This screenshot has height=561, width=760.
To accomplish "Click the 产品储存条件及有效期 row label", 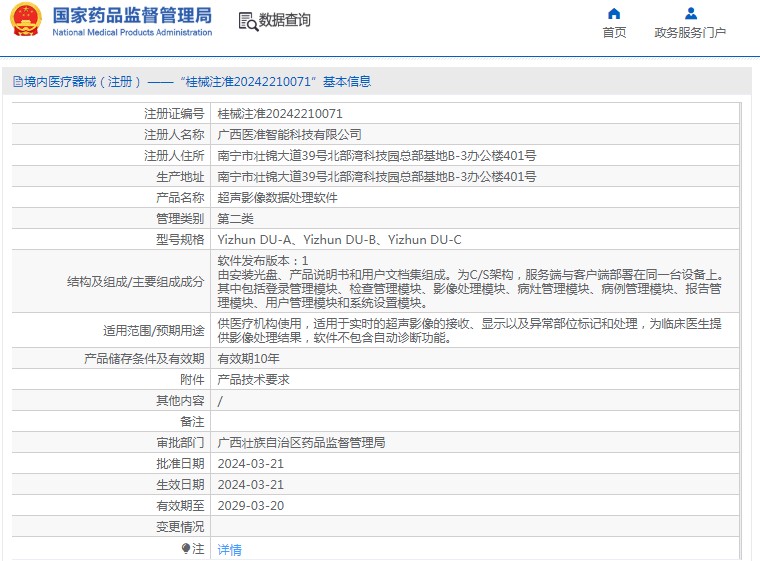I will pos(144,358).
